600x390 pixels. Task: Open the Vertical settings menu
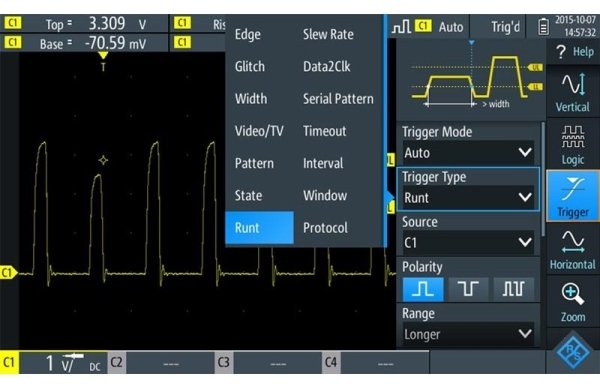[x=572, y=92]
